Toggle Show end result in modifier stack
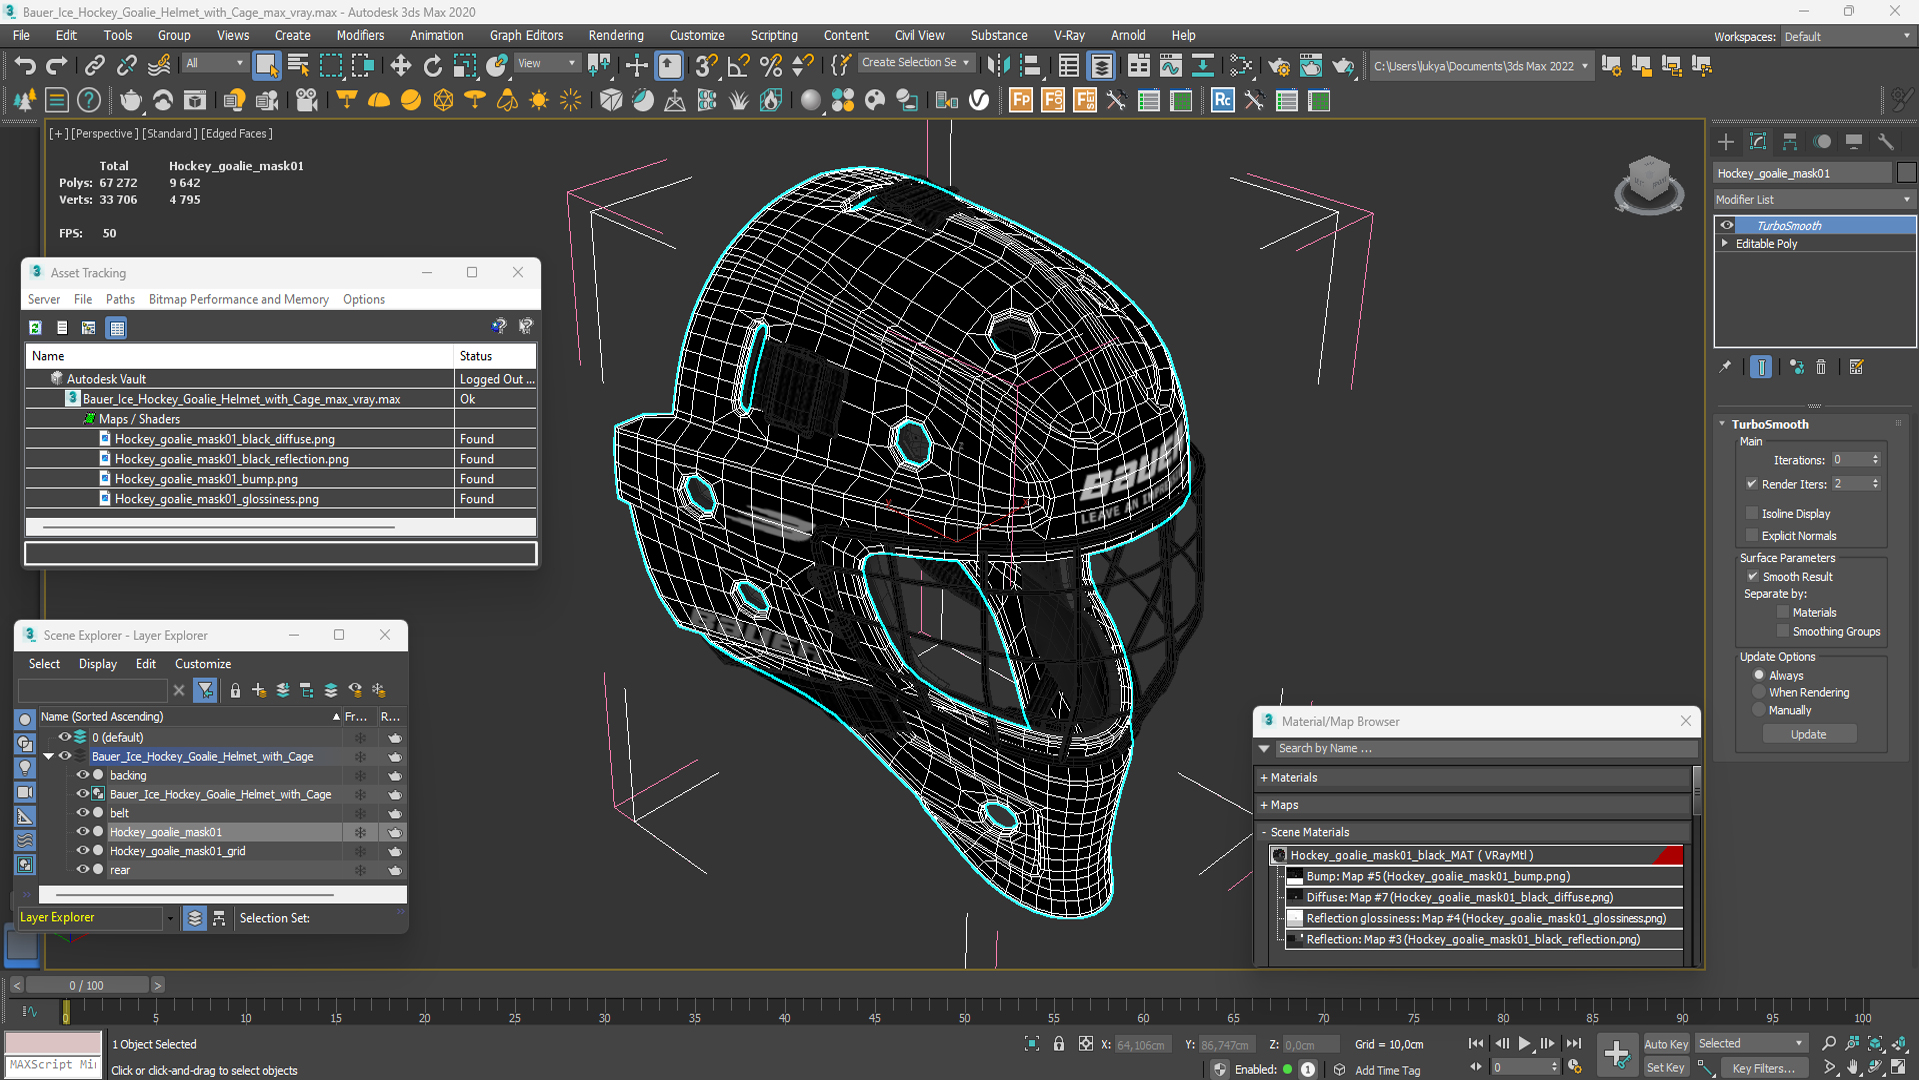Screen dimensions: 1920x1080 [1761, 367]
